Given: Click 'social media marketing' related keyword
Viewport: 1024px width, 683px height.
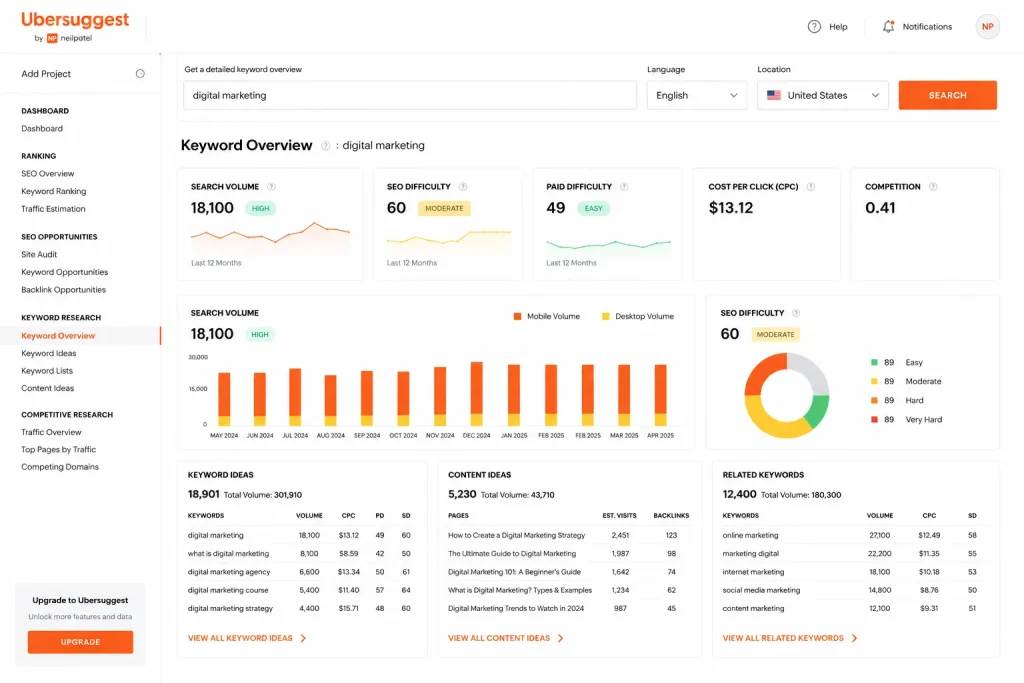Looking at the screenshot, I should click(761, 590).
